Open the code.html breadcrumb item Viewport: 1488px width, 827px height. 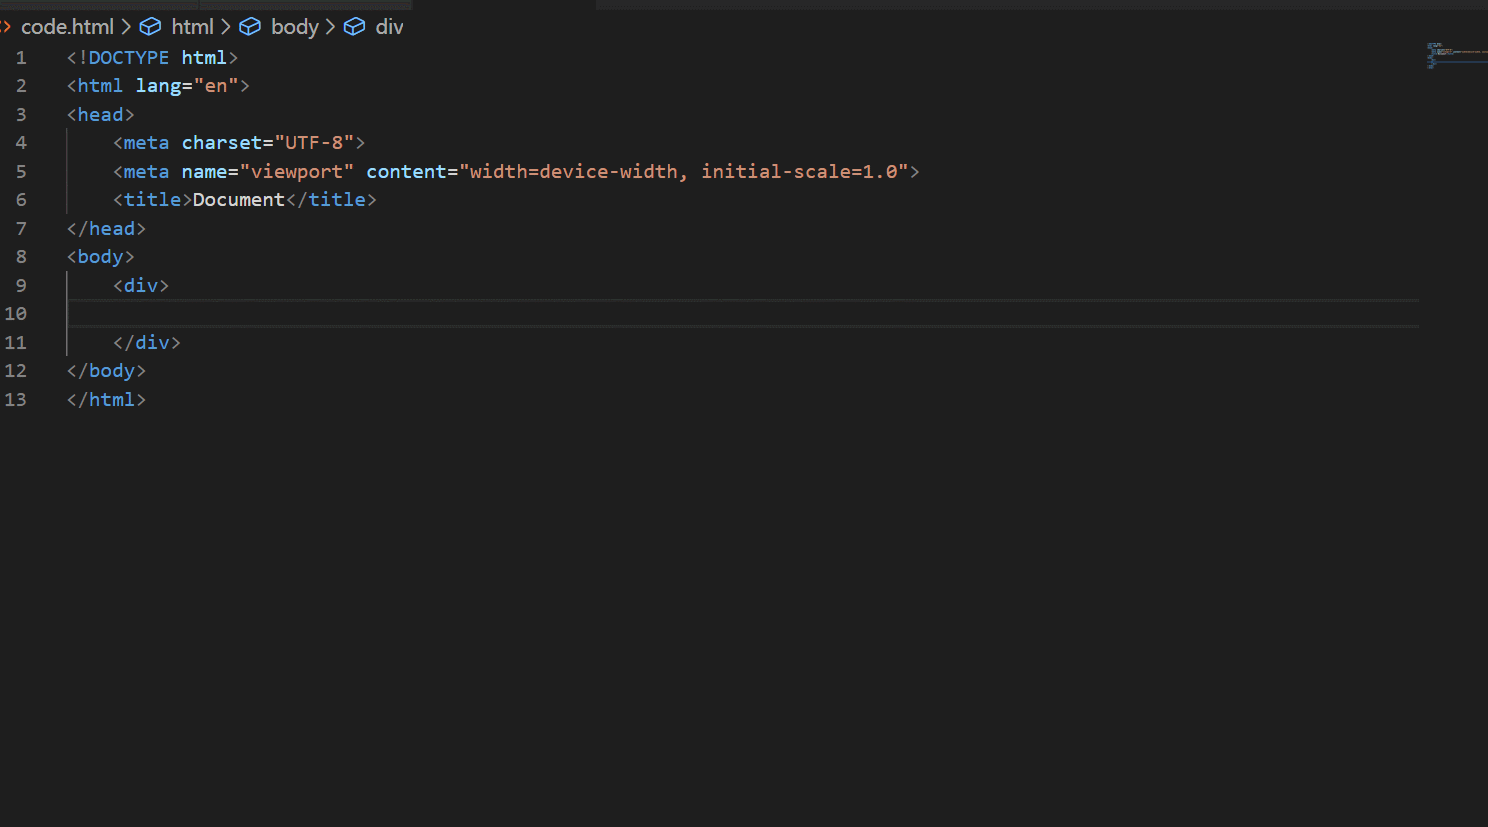coord(67,26)
